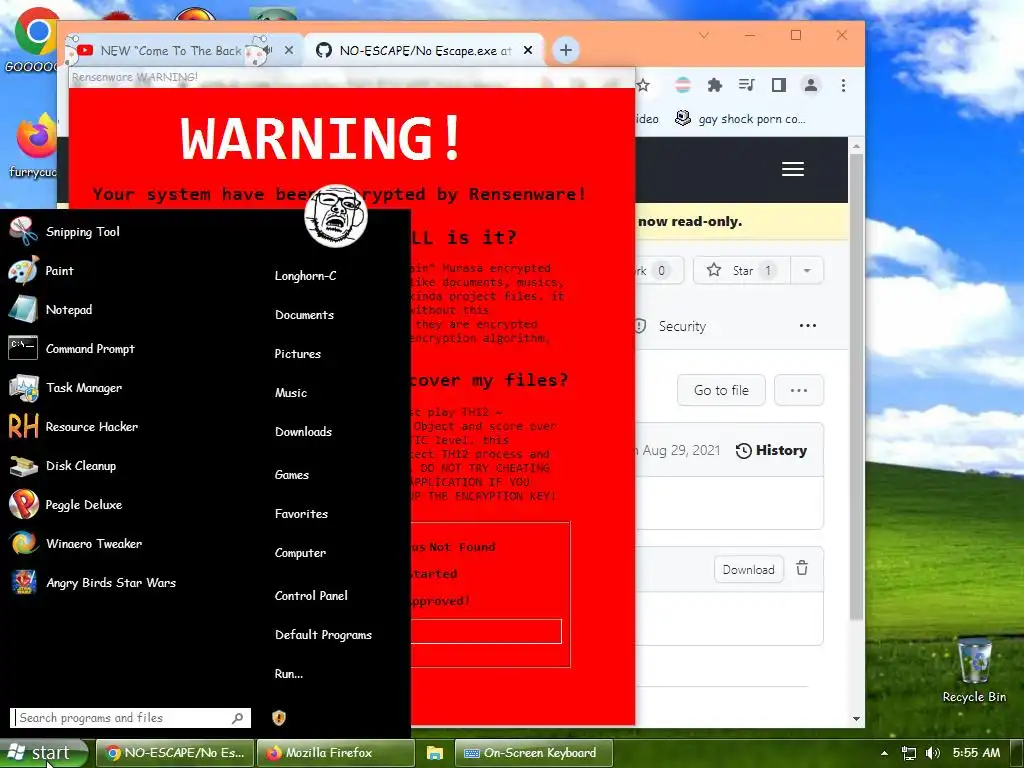This screenshot has height=768, width=1024.
Task: Switch to On-Screen Keyboard taskbar button
Action: 534,753
